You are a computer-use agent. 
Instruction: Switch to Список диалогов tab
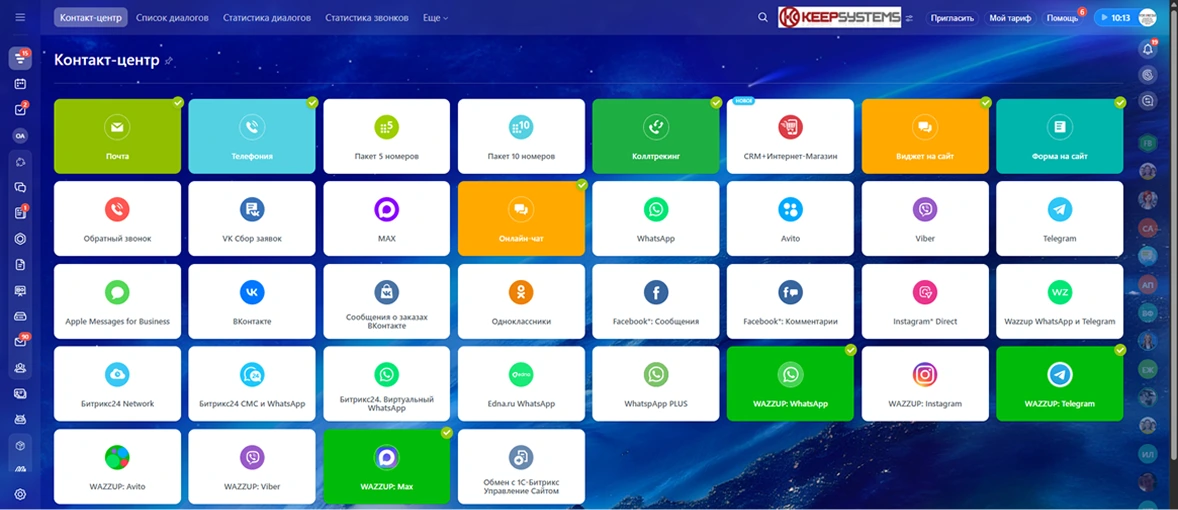(172, 18)
